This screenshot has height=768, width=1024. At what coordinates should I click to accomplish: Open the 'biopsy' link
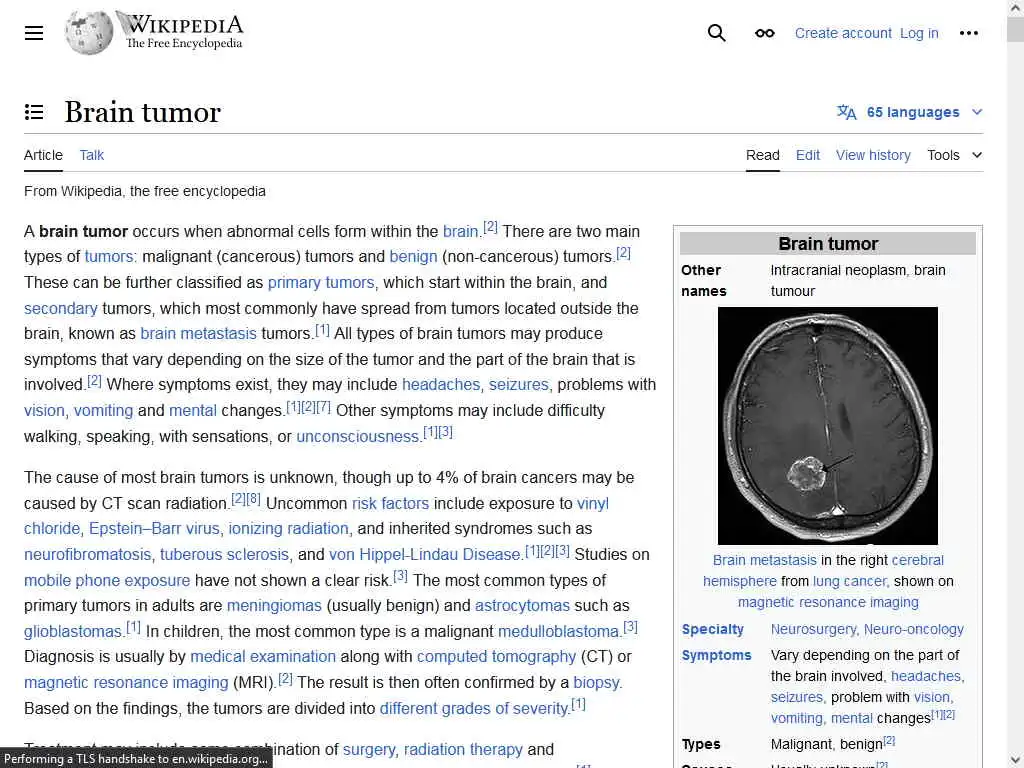(597, 682)
